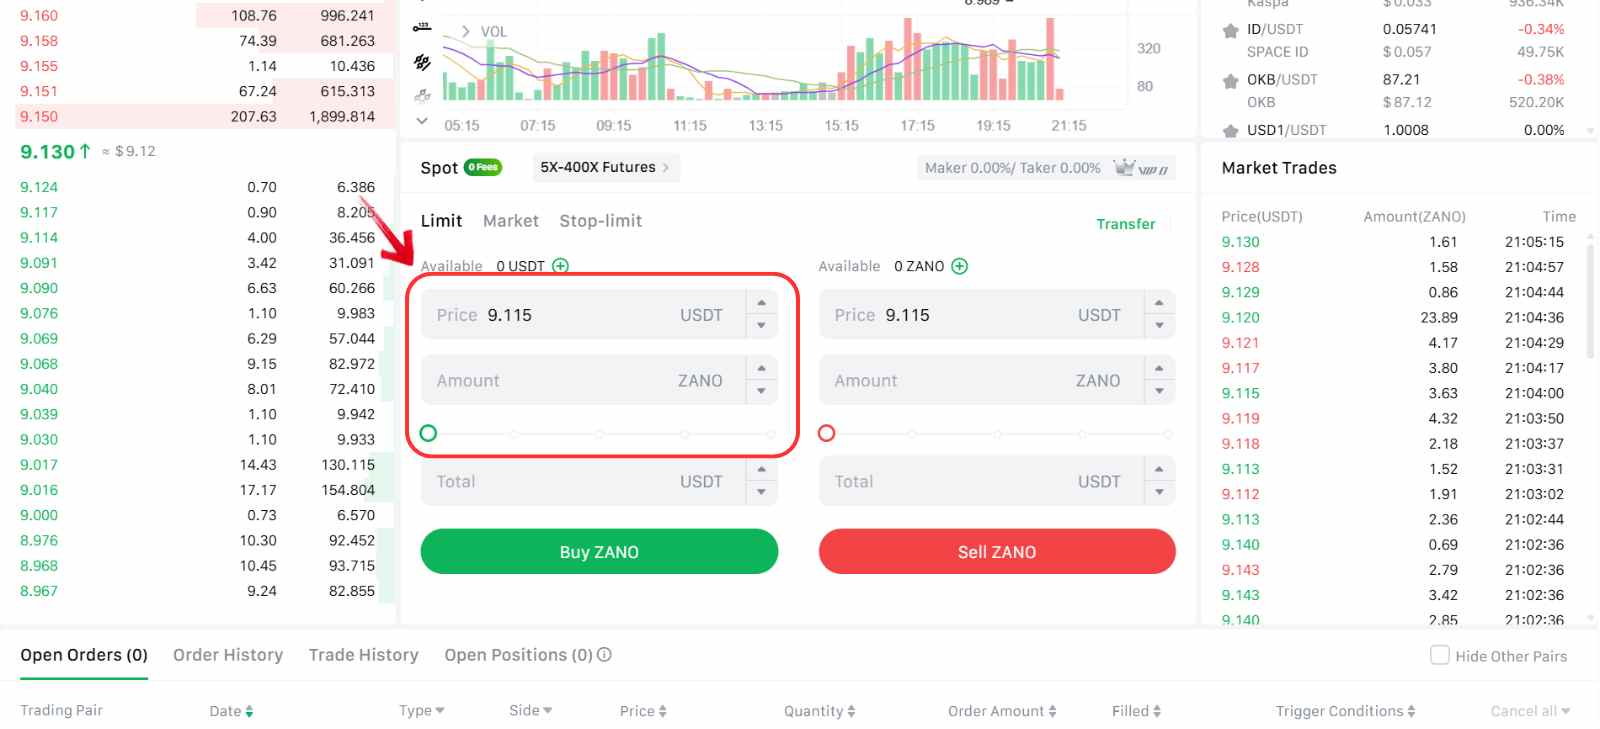Click the buy Price step-up arrow
Screen dimensions: 1600x729
point(762,302)
